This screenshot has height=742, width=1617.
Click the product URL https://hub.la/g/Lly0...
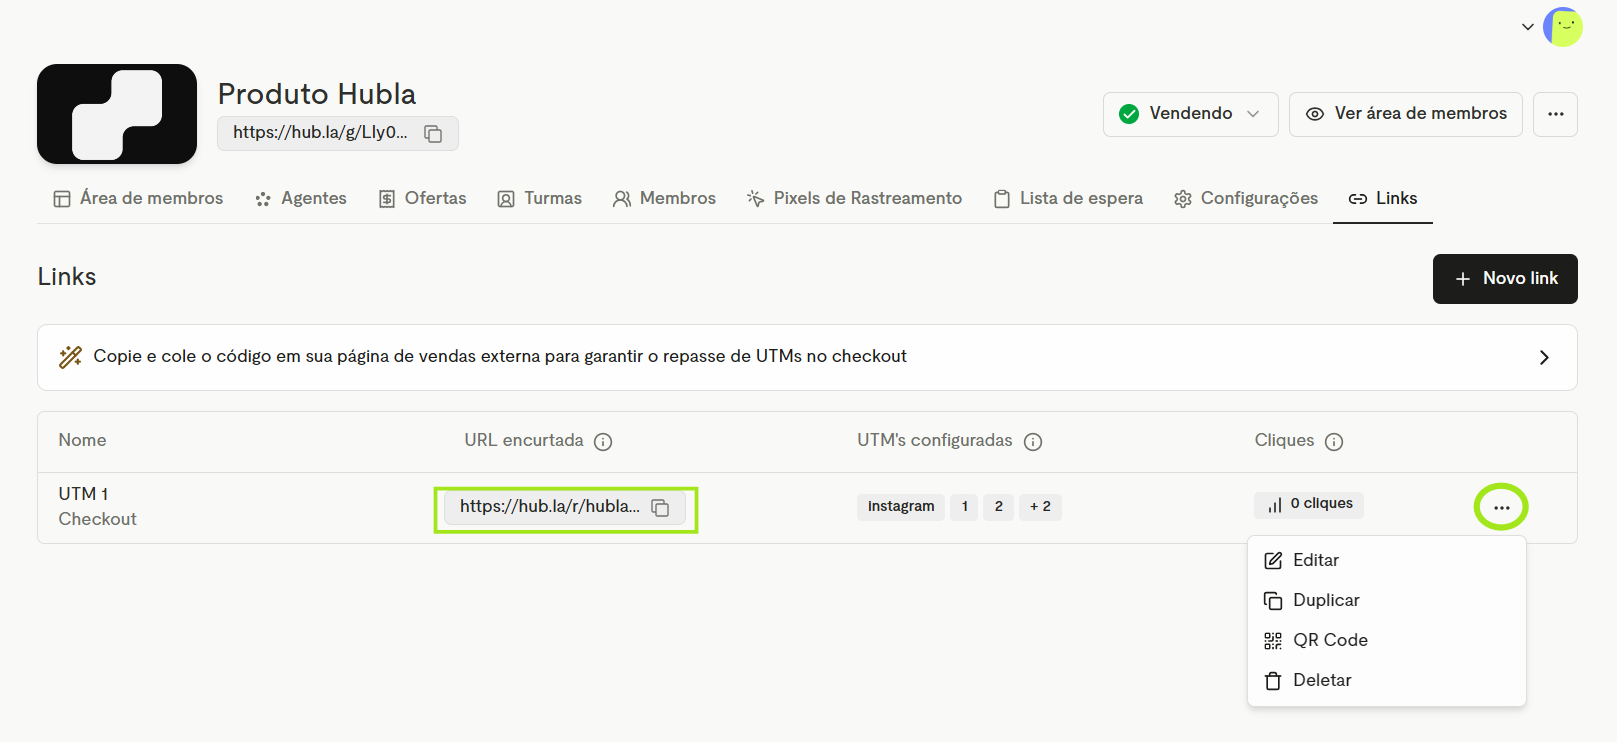pyautogui.click(x=320, y=133)
